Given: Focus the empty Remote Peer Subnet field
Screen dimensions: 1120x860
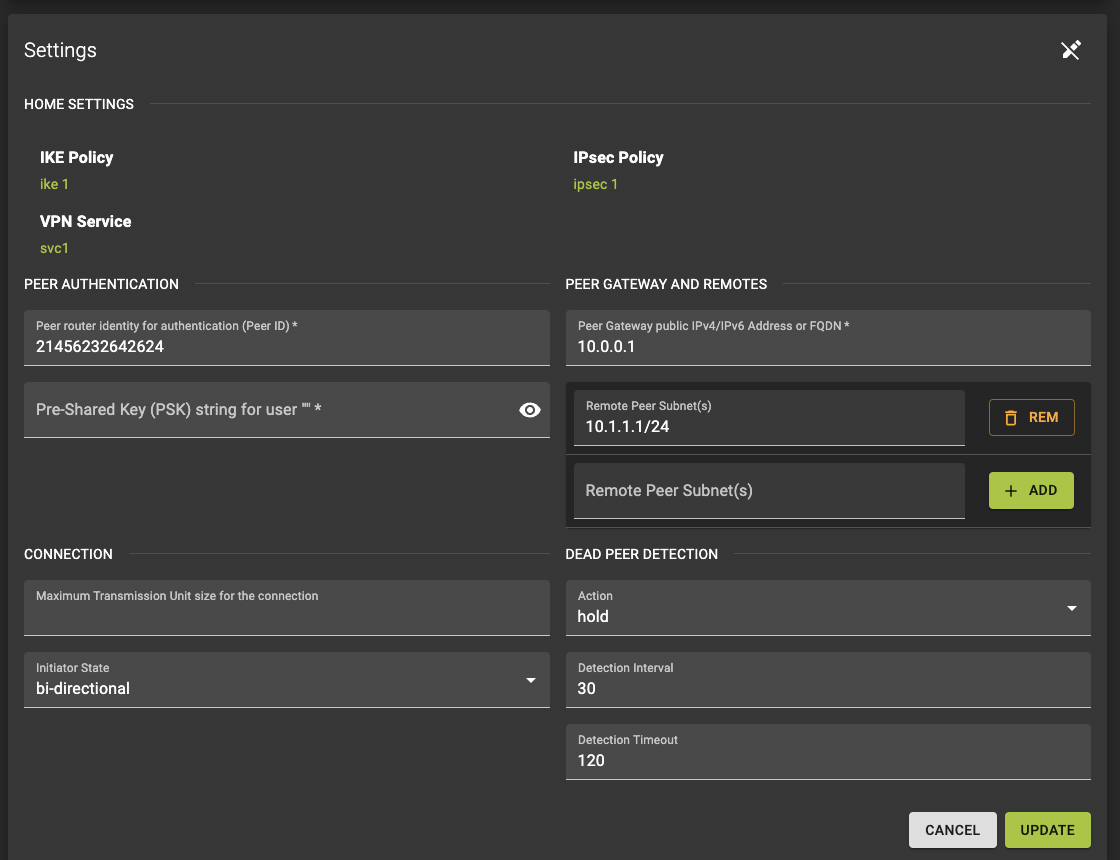Looking at the screenshot, I should coord(769,491).
